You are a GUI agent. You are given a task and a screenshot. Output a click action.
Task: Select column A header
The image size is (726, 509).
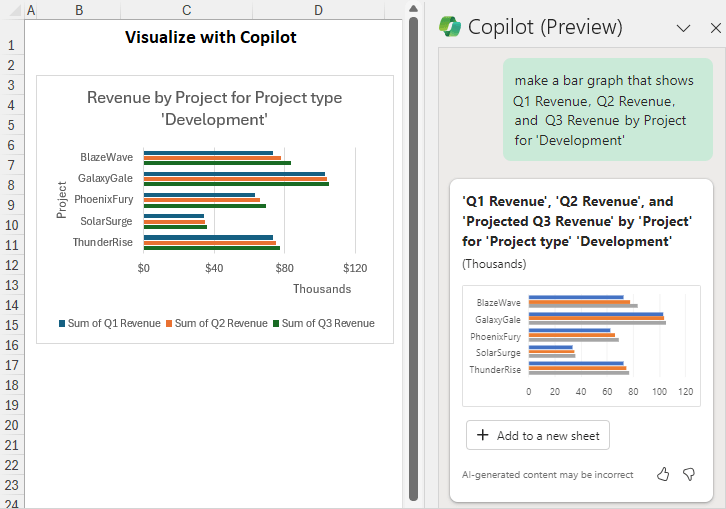(x=31, y=10)
